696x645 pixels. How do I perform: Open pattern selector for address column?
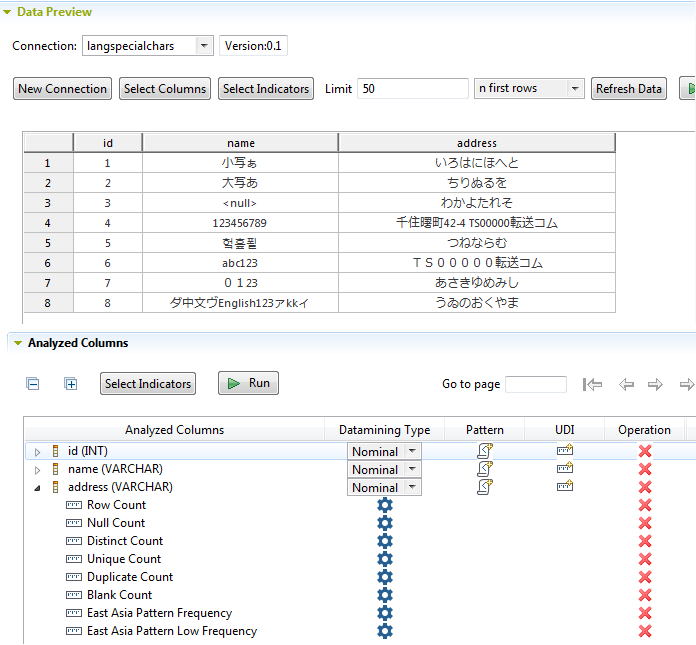485,487
